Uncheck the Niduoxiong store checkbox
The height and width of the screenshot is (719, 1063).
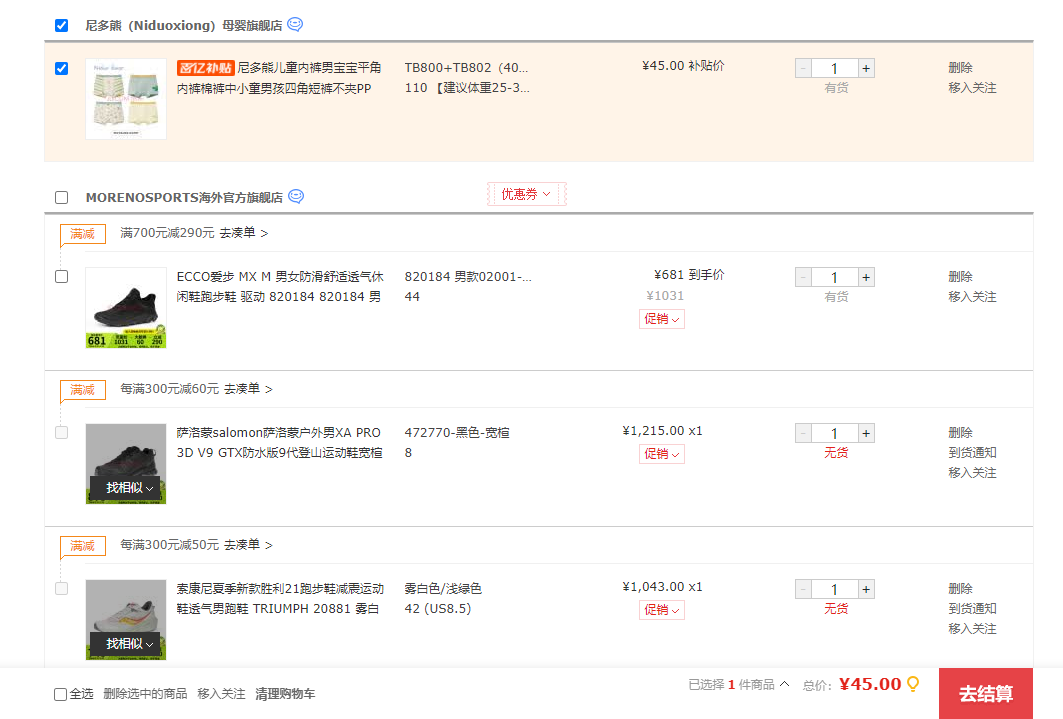62,25
